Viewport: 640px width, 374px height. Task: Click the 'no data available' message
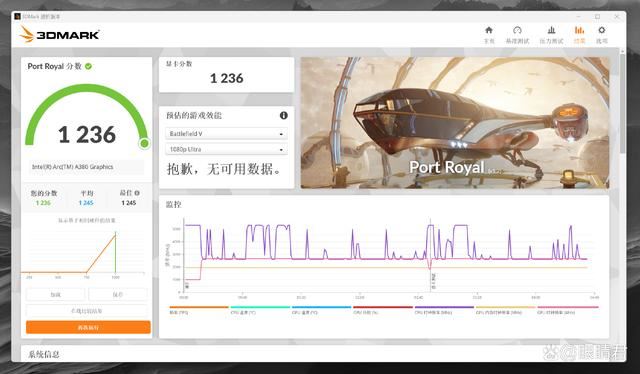pos(225,169)
